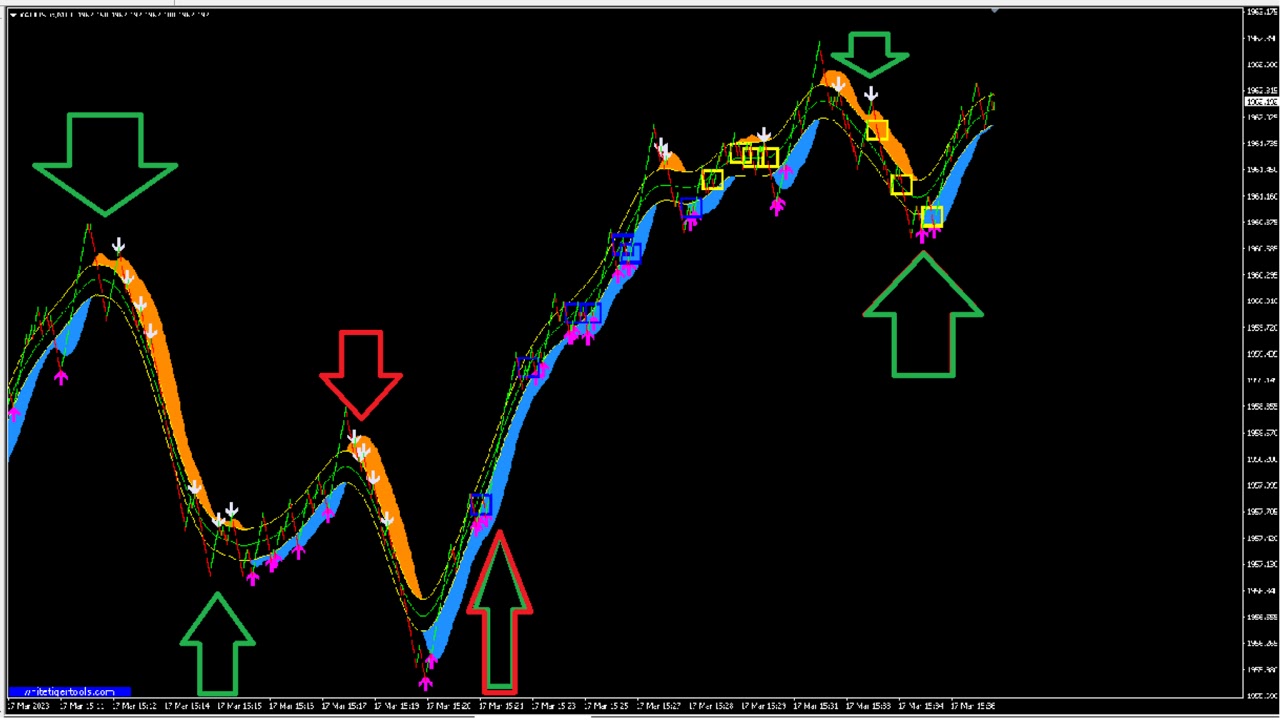Open the whitetigertools.com link

click(69, 691)
